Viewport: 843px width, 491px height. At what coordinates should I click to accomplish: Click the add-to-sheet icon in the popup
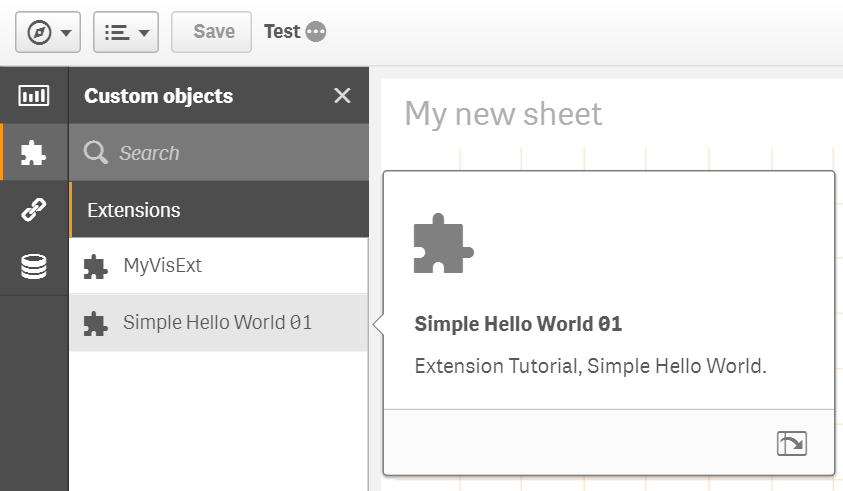pos(791,443)
